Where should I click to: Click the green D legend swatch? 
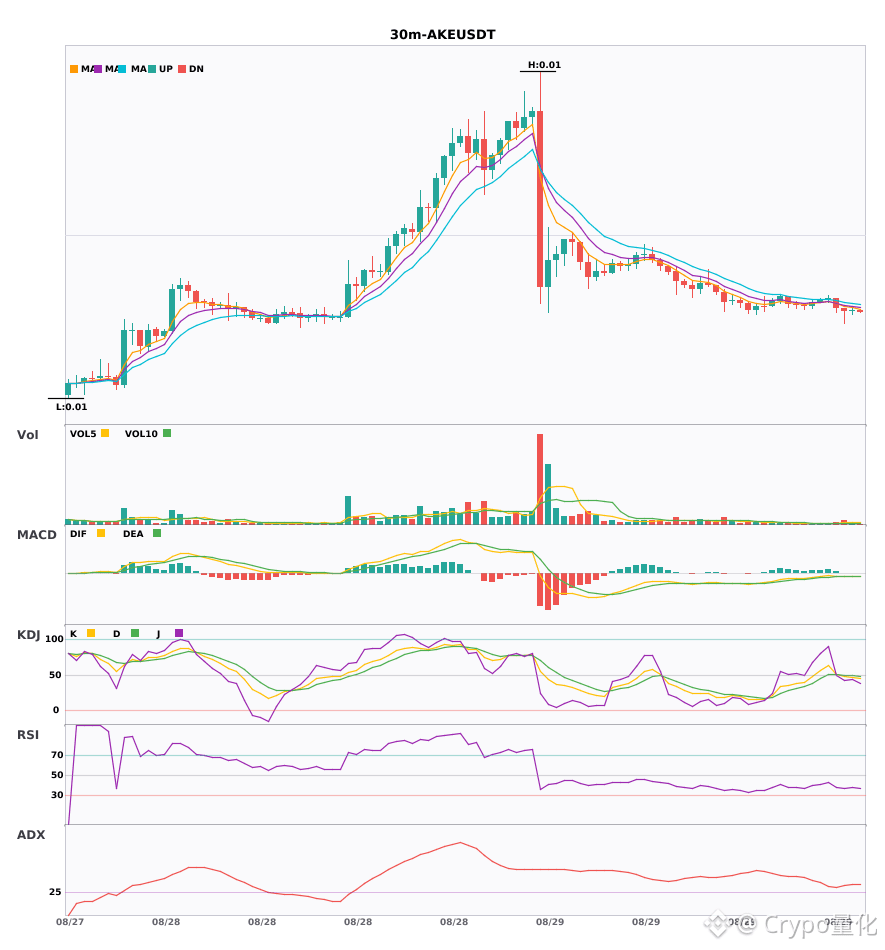pos(135,633)
